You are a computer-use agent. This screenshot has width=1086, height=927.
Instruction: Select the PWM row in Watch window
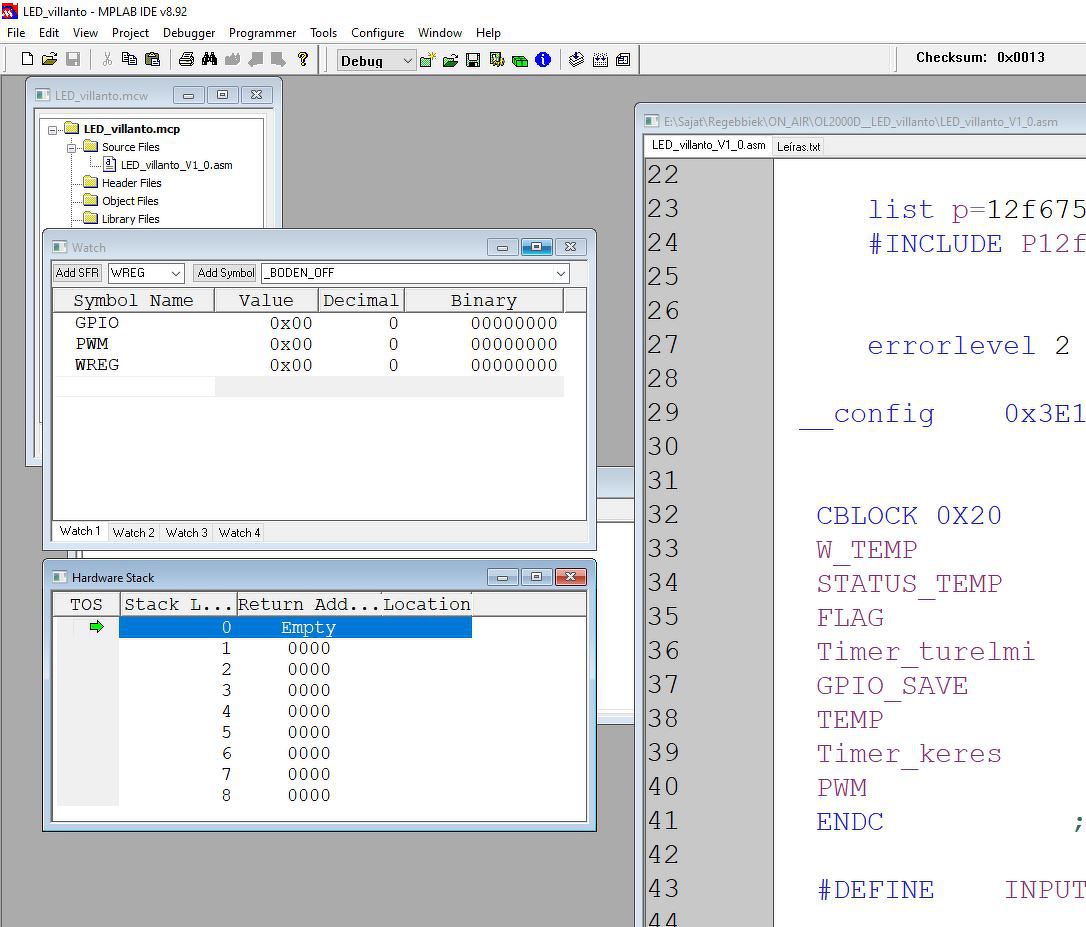[92, 344]
